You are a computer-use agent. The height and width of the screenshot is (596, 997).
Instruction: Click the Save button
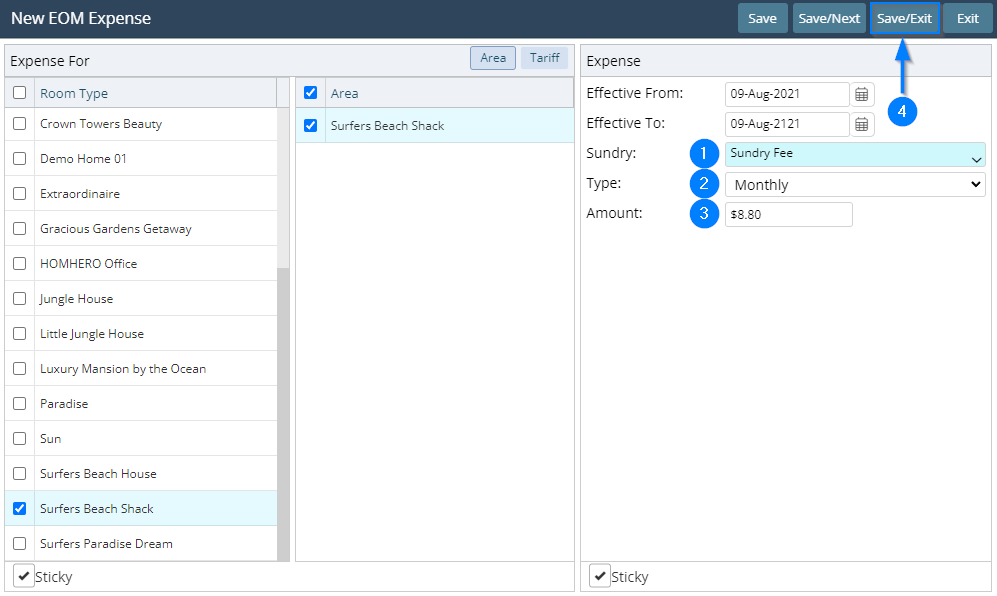tap(762, 18)
